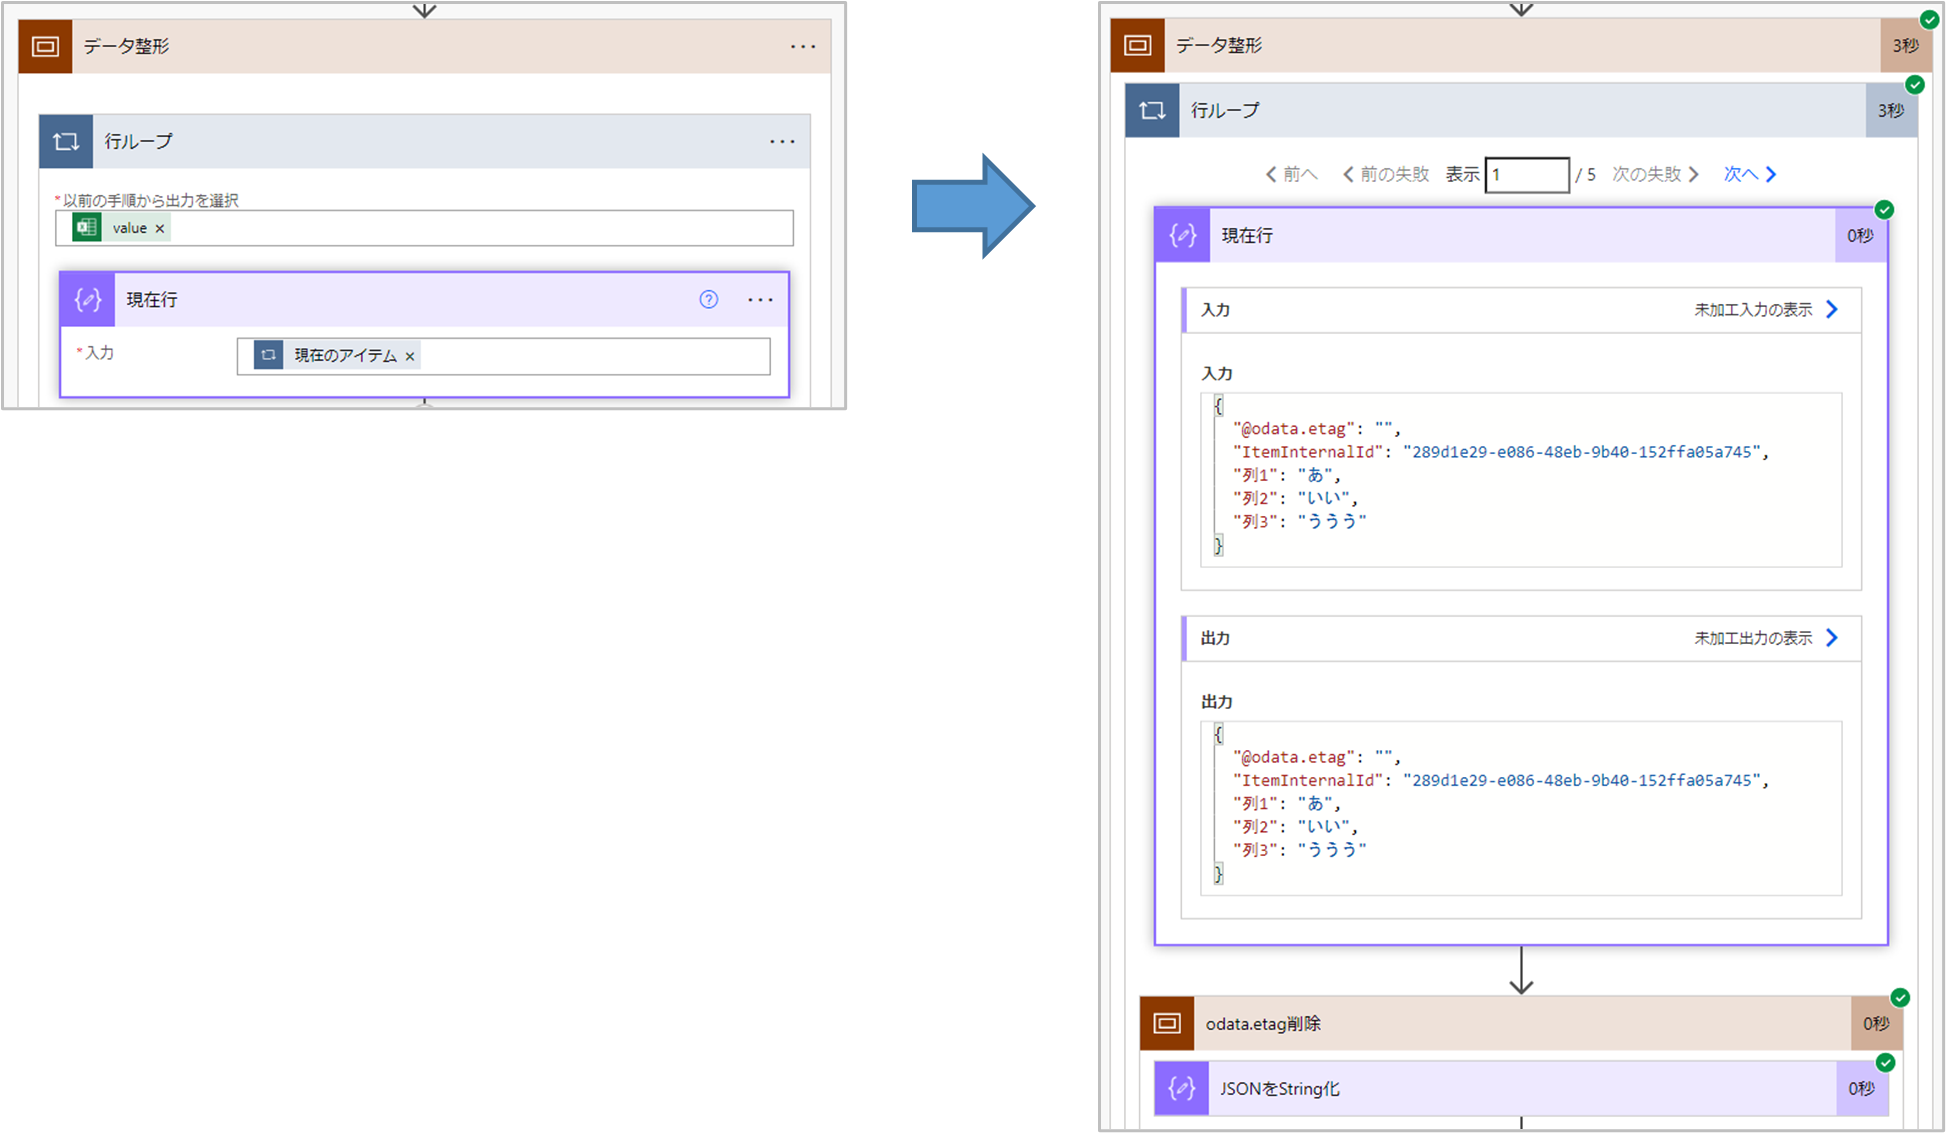
Task: Click the odata.etag削除 scope icon
Action: pyautogui.click(x=1167, y=1023)
